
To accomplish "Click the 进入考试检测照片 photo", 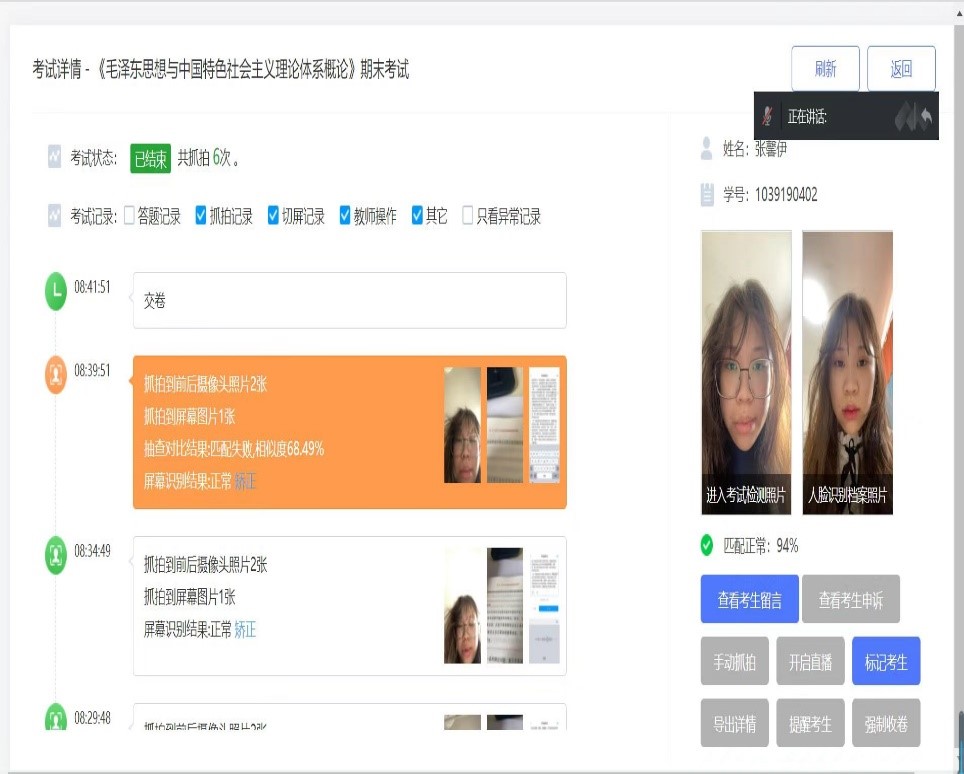I will pyautogui.click(x=746, y=372).
